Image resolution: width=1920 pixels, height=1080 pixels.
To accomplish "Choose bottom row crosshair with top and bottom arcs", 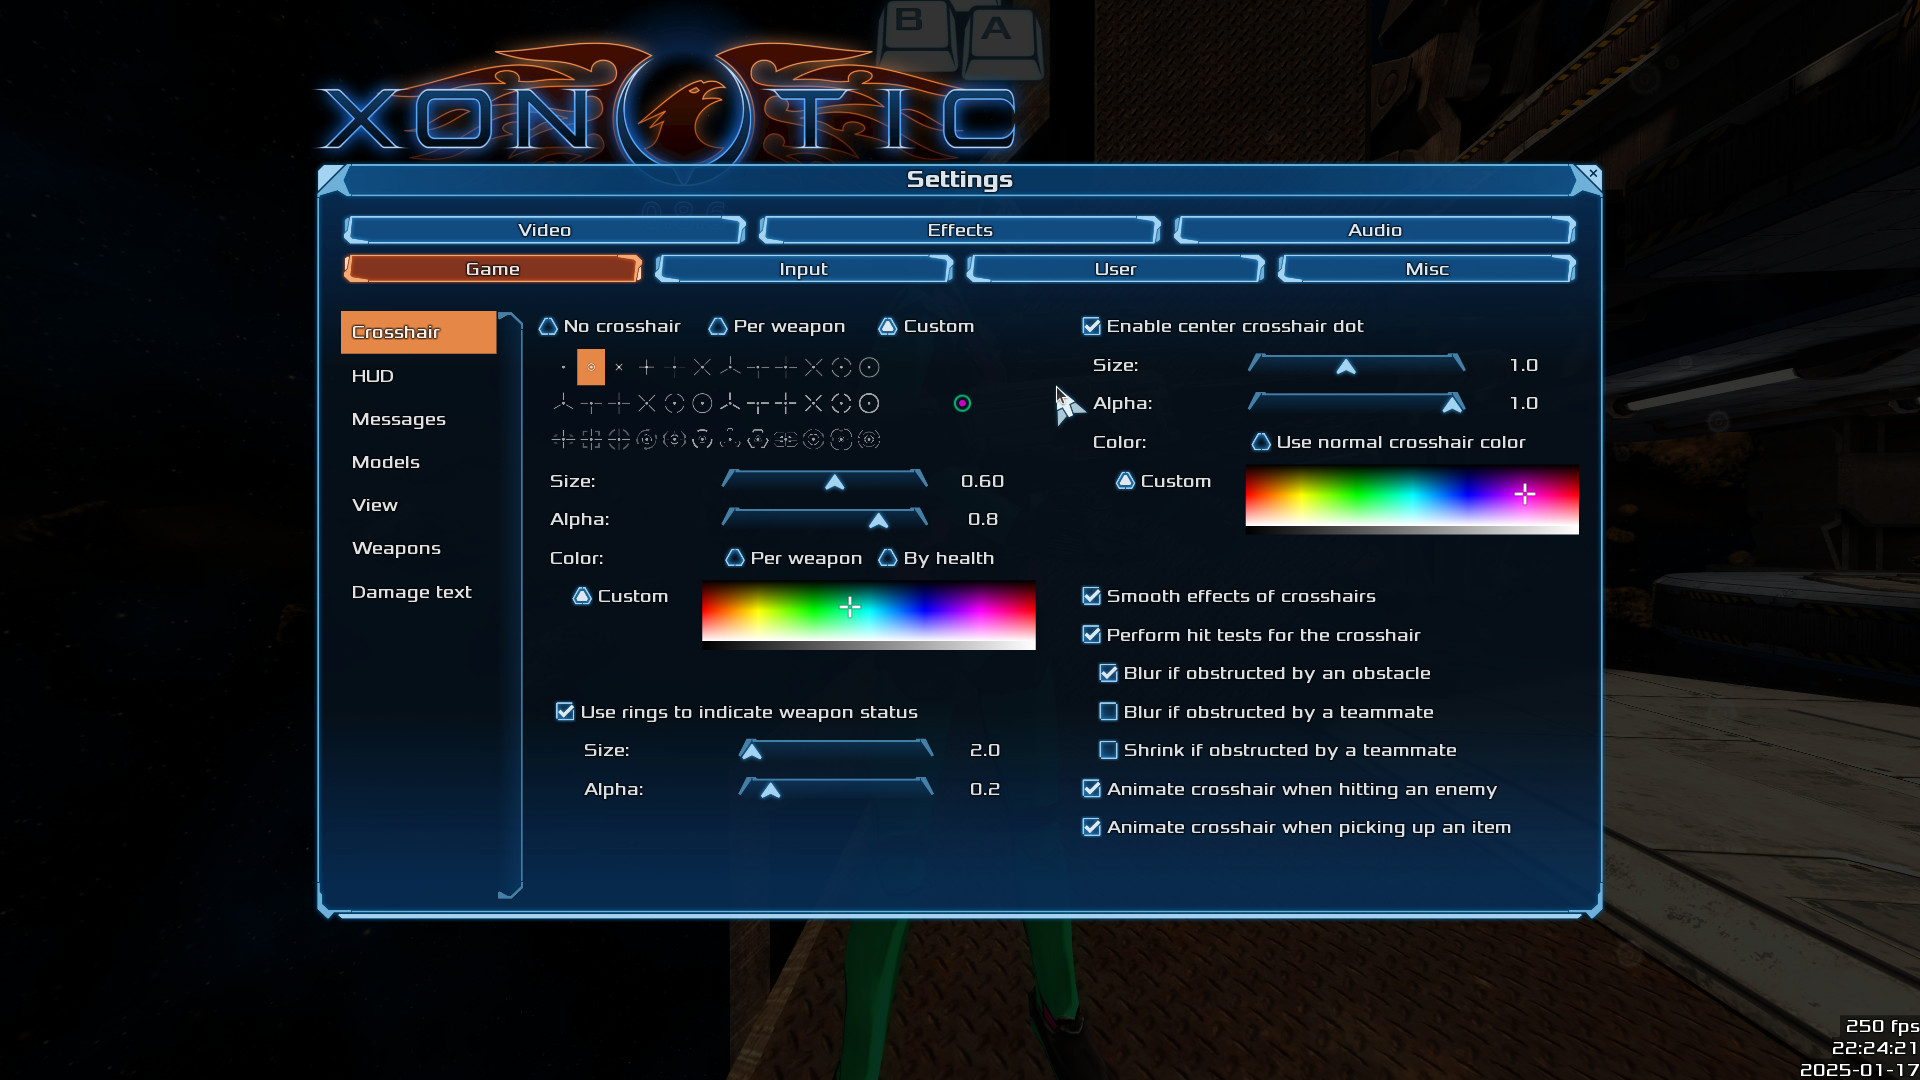I will (702, 439).
